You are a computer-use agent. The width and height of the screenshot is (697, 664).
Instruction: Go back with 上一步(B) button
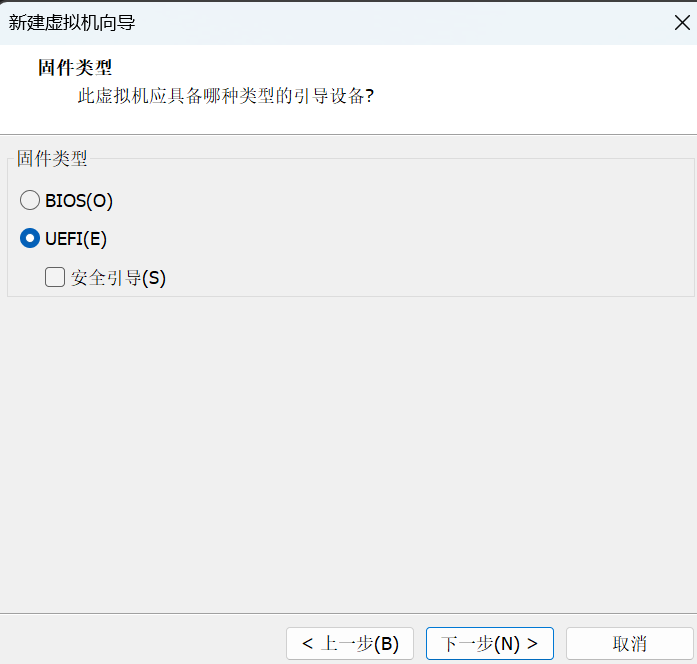point(349,643)
